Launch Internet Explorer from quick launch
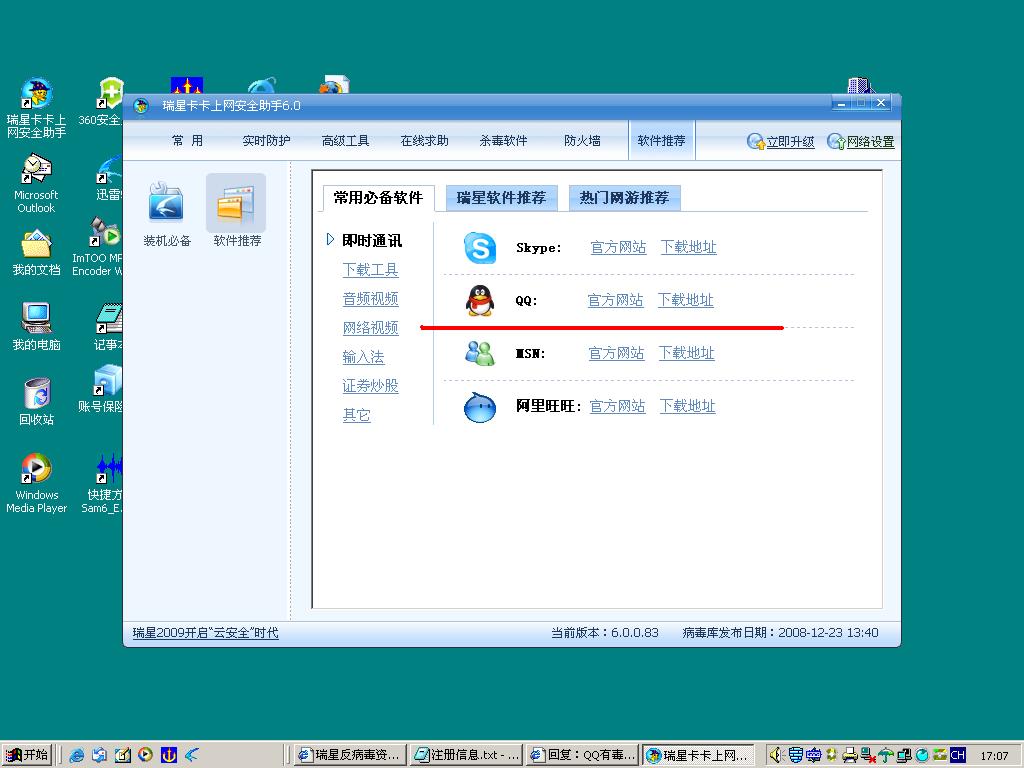 (77, 755)
